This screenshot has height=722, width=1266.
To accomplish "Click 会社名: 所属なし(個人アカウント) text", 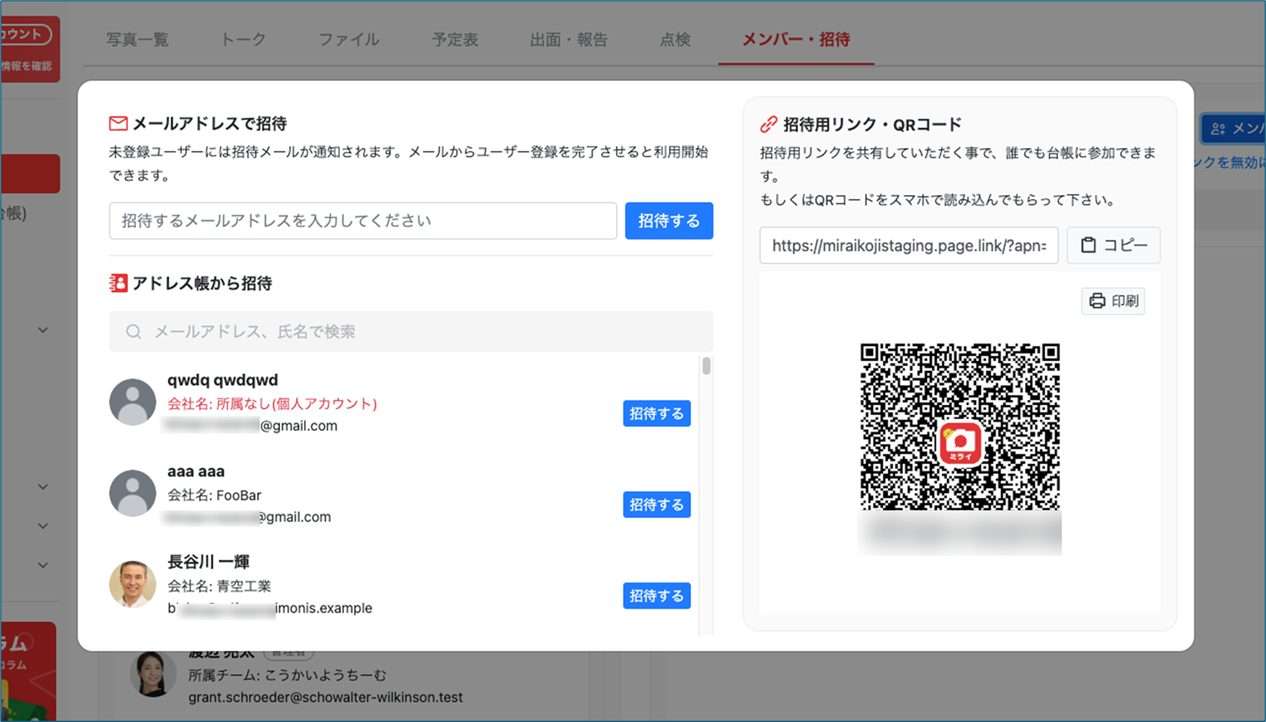I will click(x=272, y=404).
